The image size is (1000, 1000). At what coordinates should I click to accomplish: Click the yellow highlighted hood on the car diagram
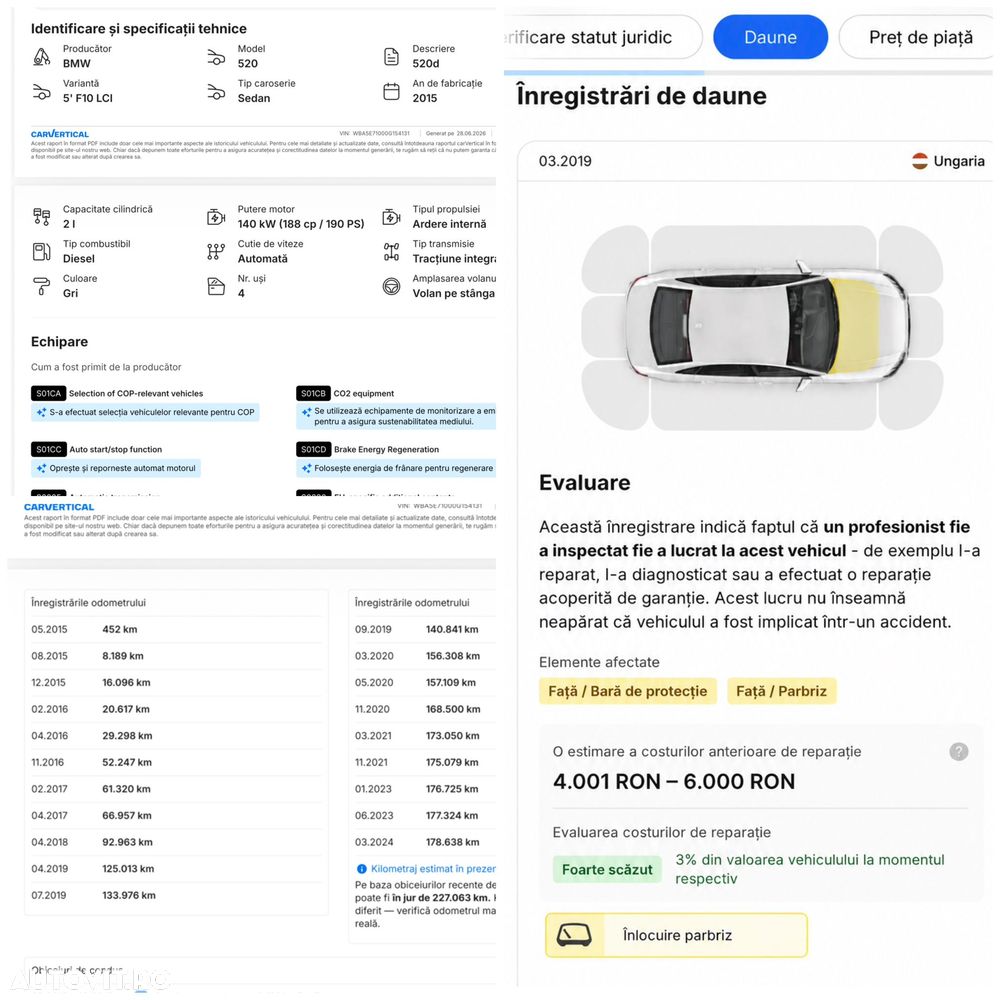[x=858, y=325]
